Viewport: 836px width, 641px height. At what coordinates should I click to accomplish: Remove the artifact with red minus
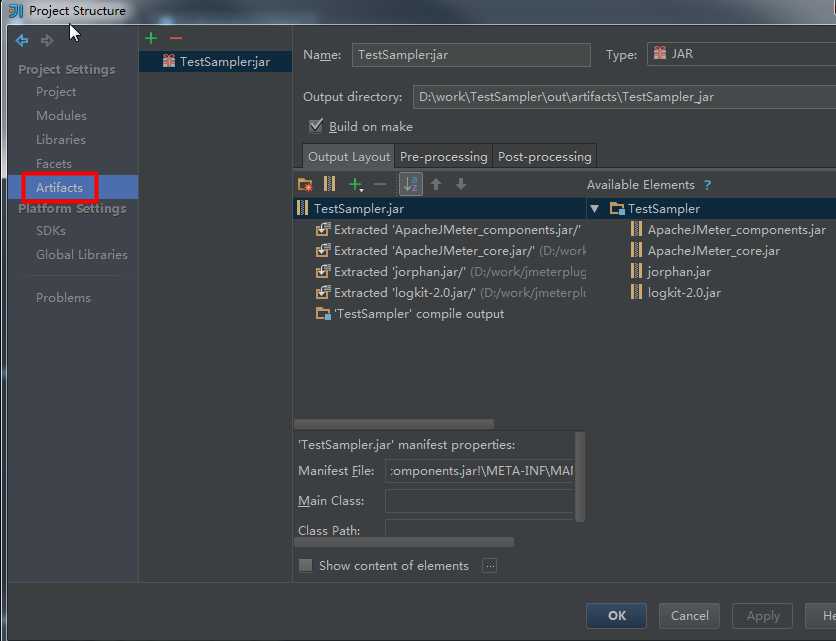[176, 38]
